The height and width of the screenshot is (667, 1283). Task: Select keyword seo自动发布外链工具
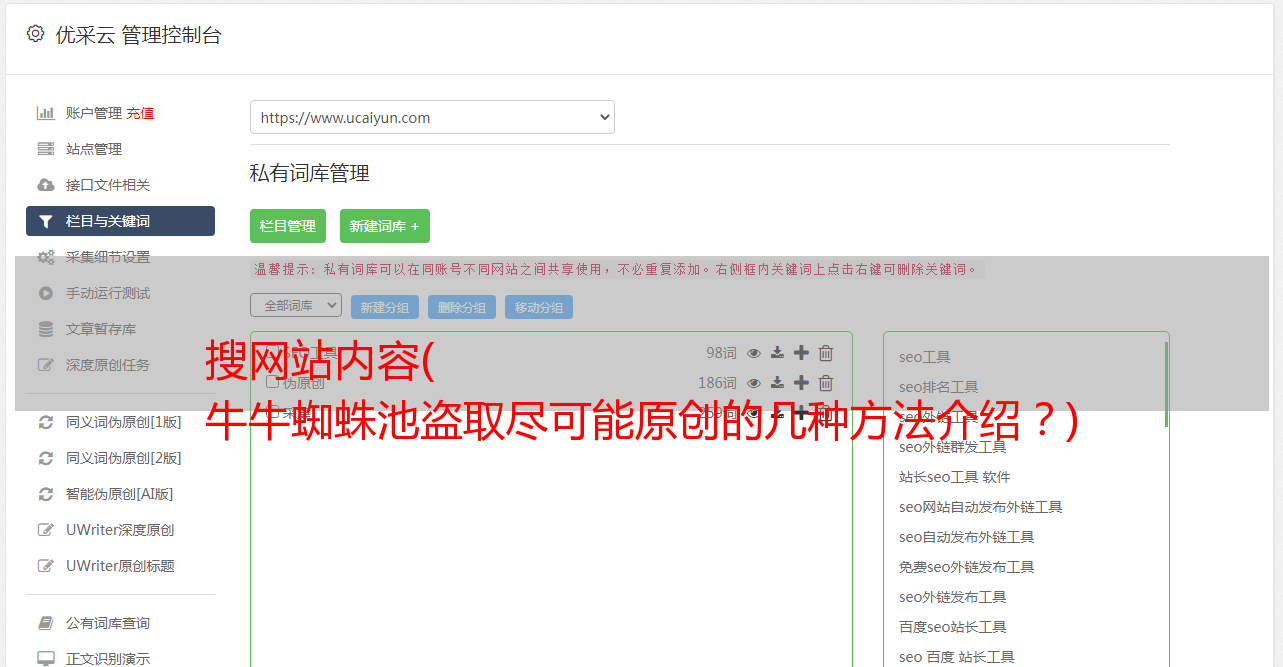coord(967,537)
